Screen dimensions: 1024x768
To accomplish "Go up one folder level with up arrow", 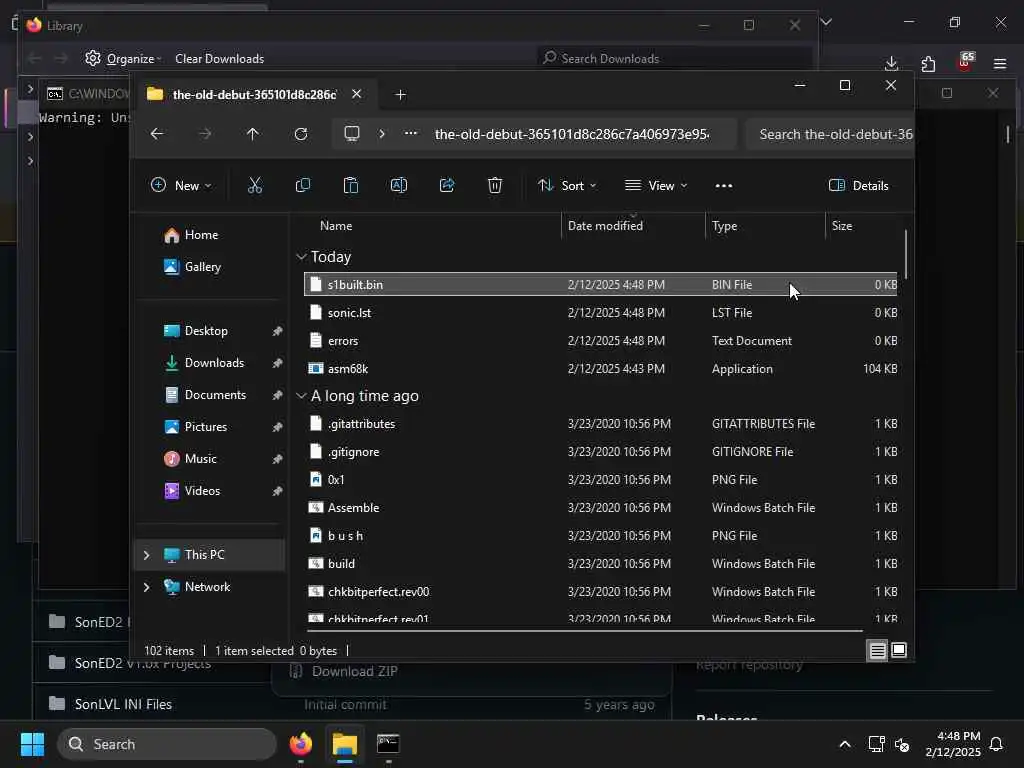I will (x=253, y=134).
